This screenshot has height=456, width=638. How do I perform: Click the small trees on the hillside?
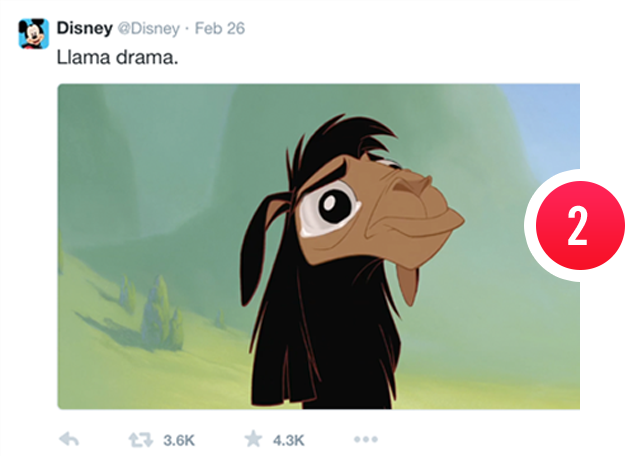click(157, 313)
